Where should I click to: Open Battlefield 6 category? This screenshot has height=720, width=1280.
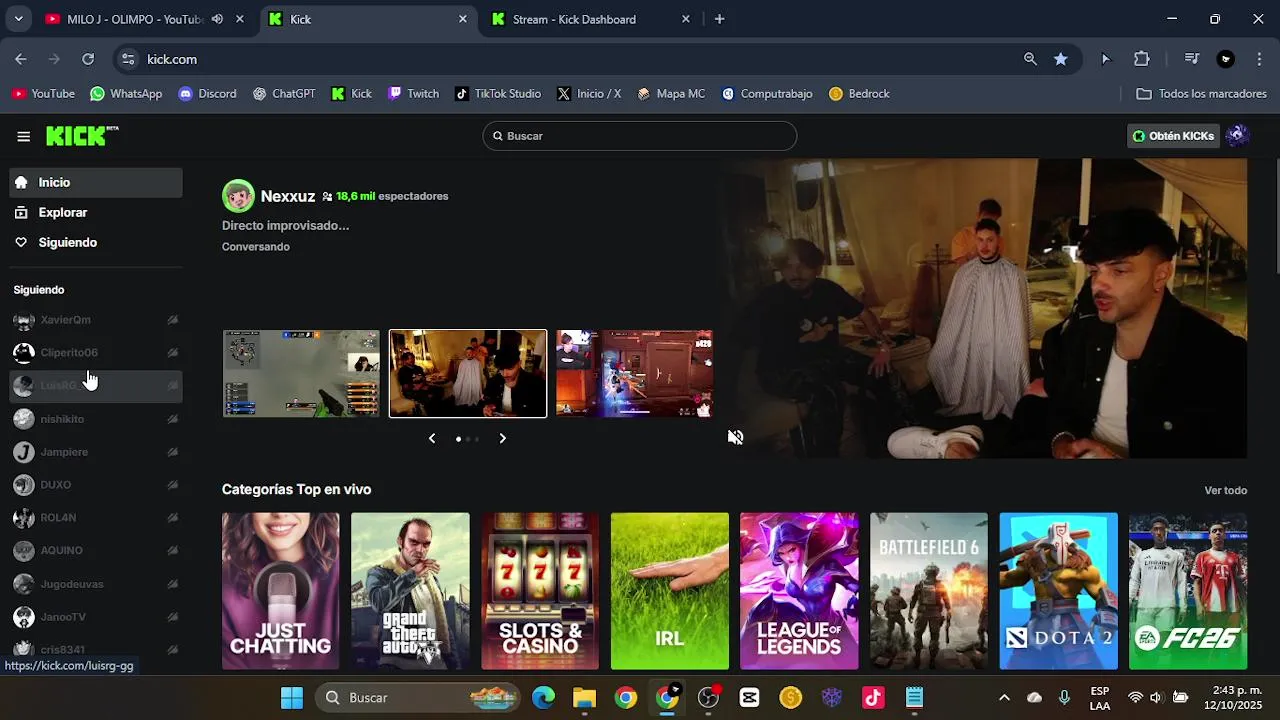tap(929, 591)
